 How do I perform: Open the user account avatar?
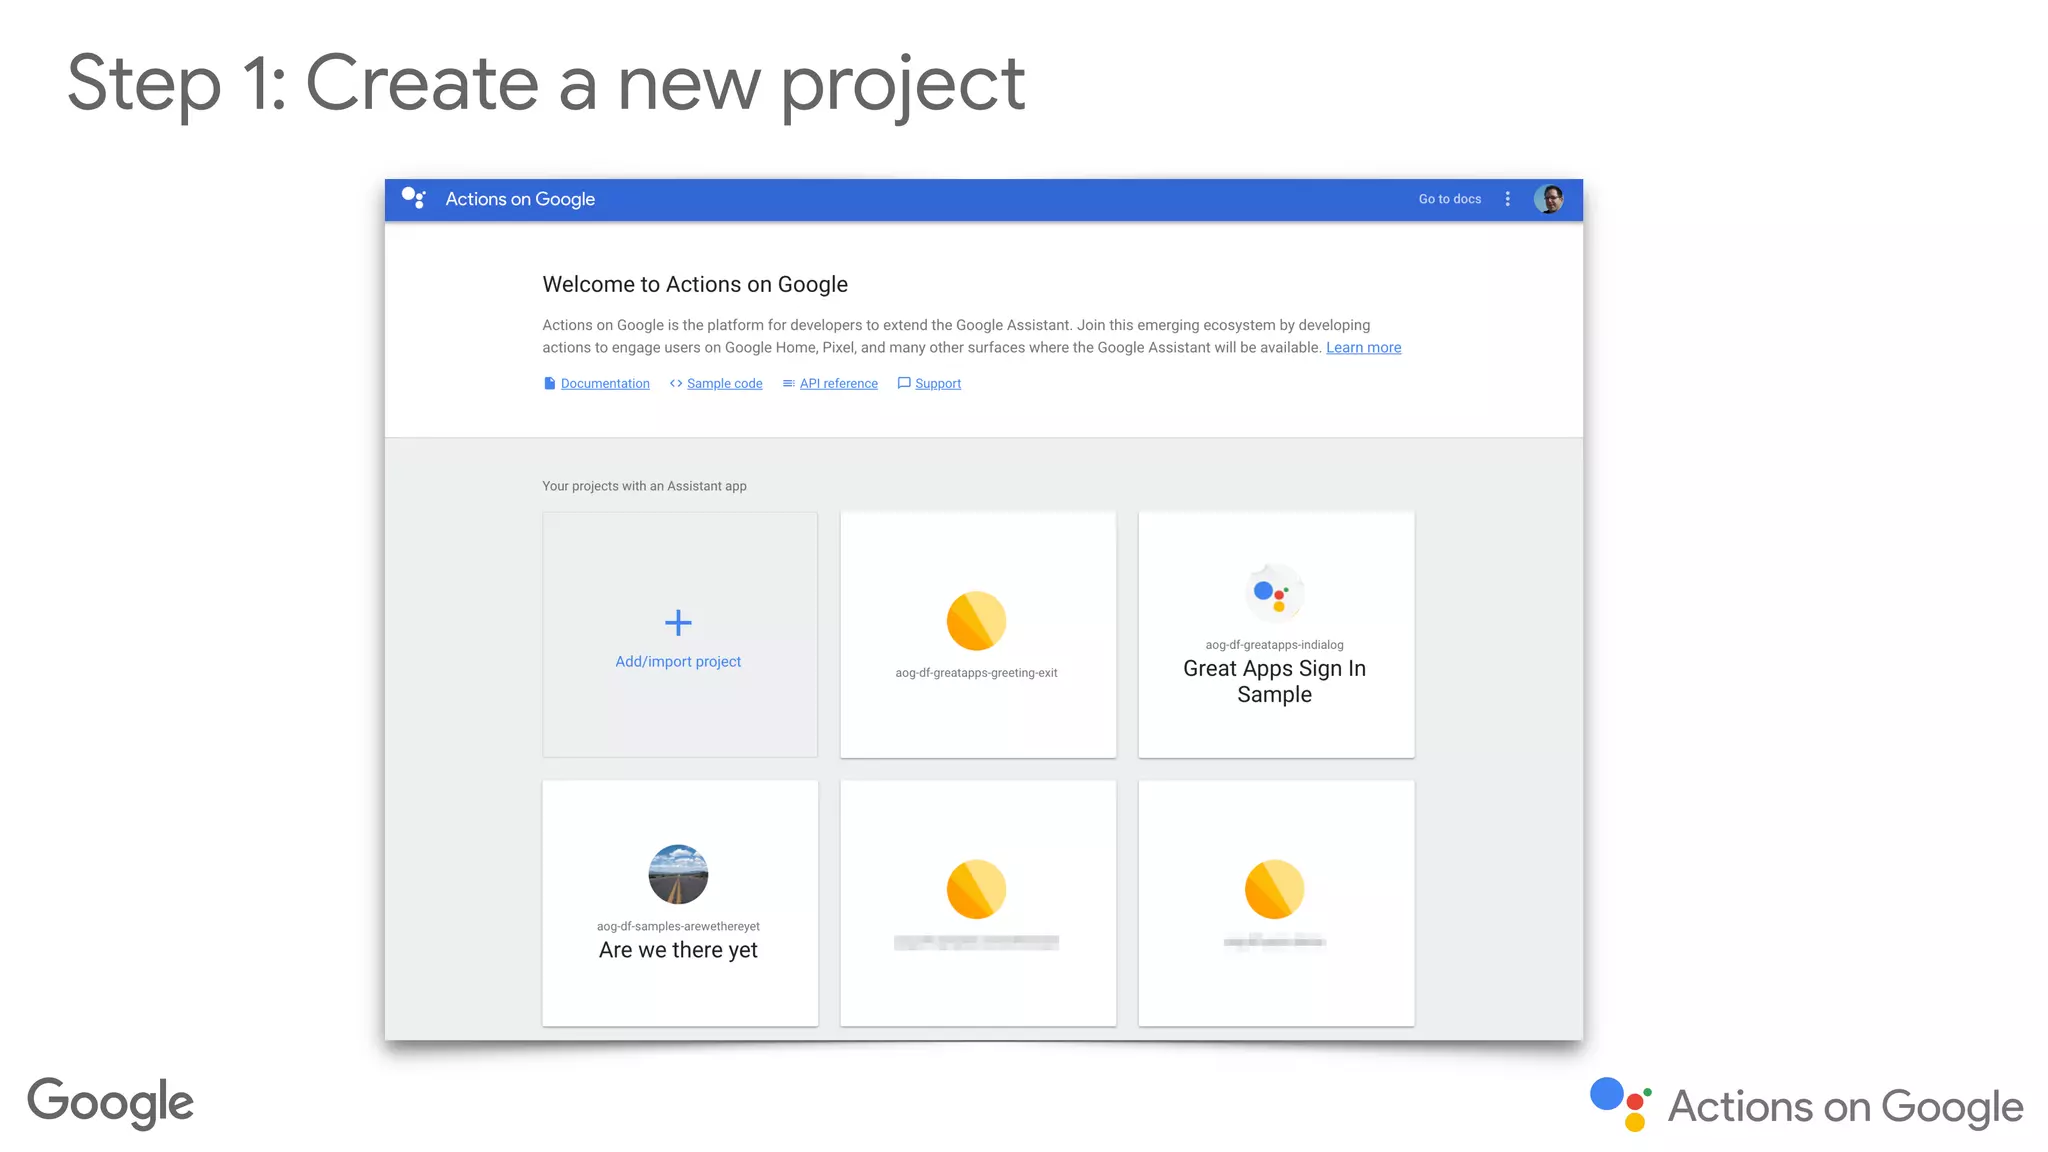(x=1549, y=199)
